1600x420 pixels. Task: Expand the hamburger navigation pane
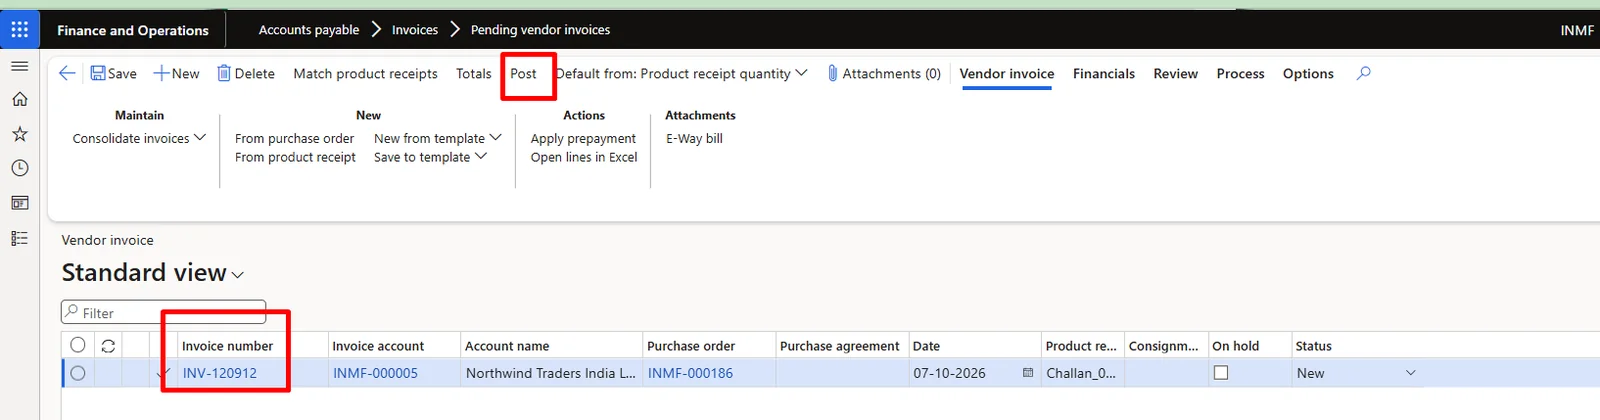pyautogui.click(x=19, y=66)
